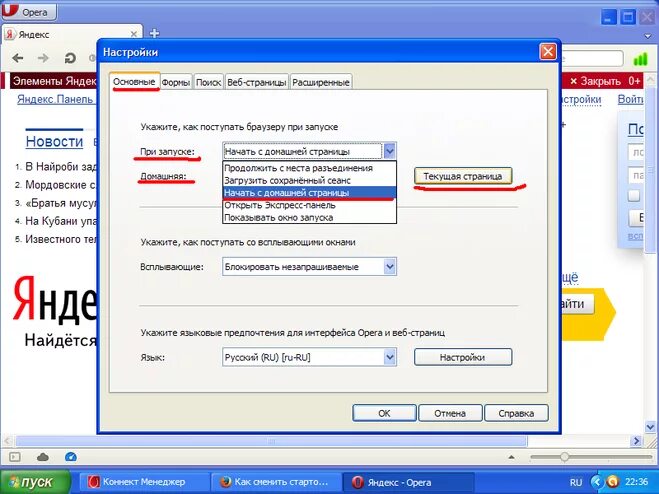Click the Текущая страница button

coord(463,176)
